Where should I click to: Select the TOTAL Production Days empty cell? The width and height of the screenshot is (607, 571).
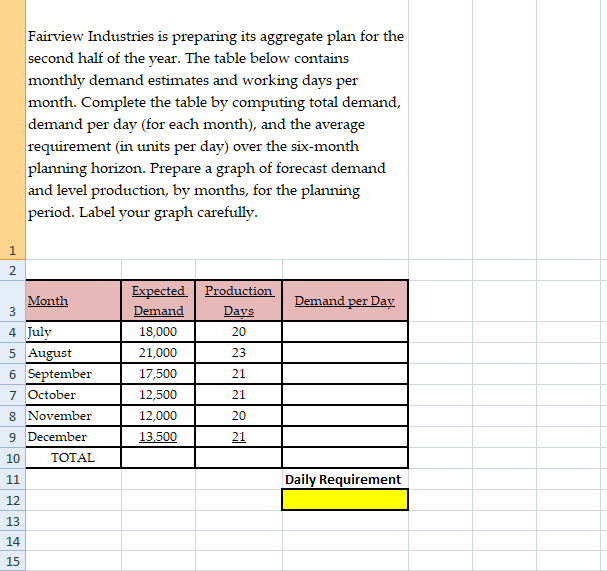click(239, 458)
